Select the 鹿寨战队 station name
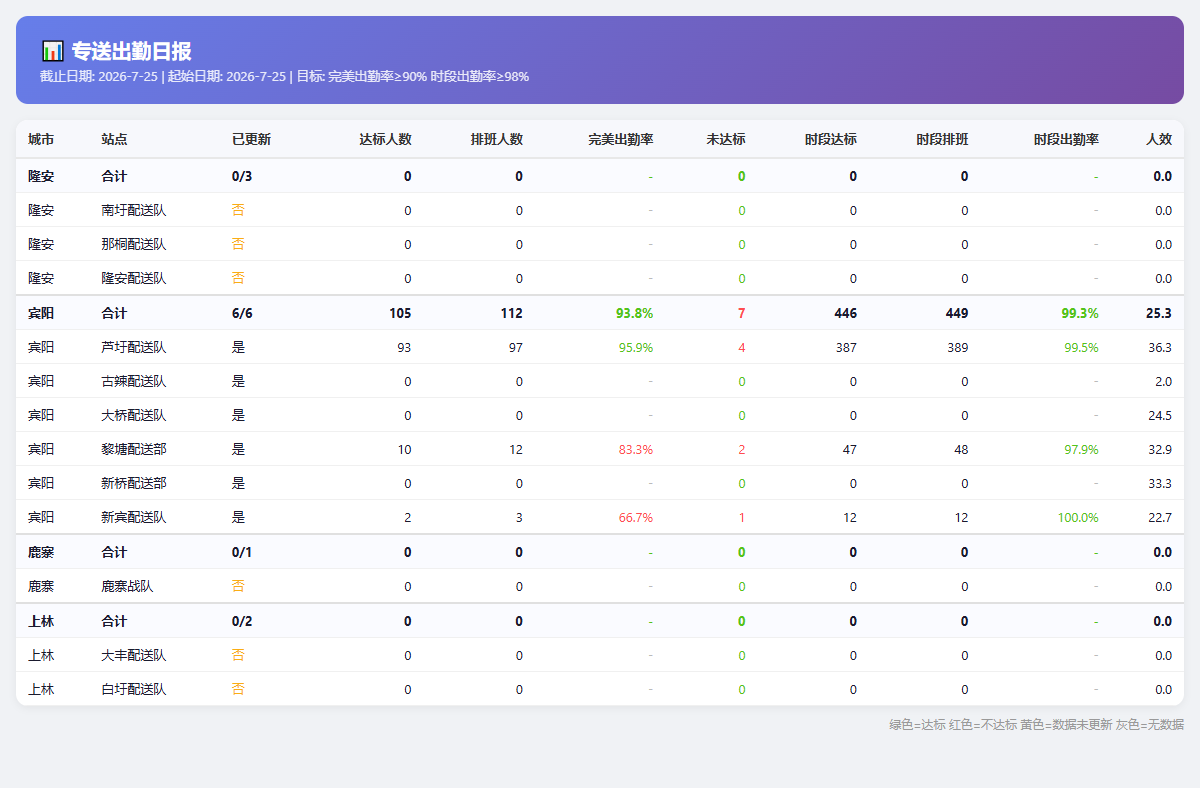Screen dimensions: 1200x788 click(127, 586)
